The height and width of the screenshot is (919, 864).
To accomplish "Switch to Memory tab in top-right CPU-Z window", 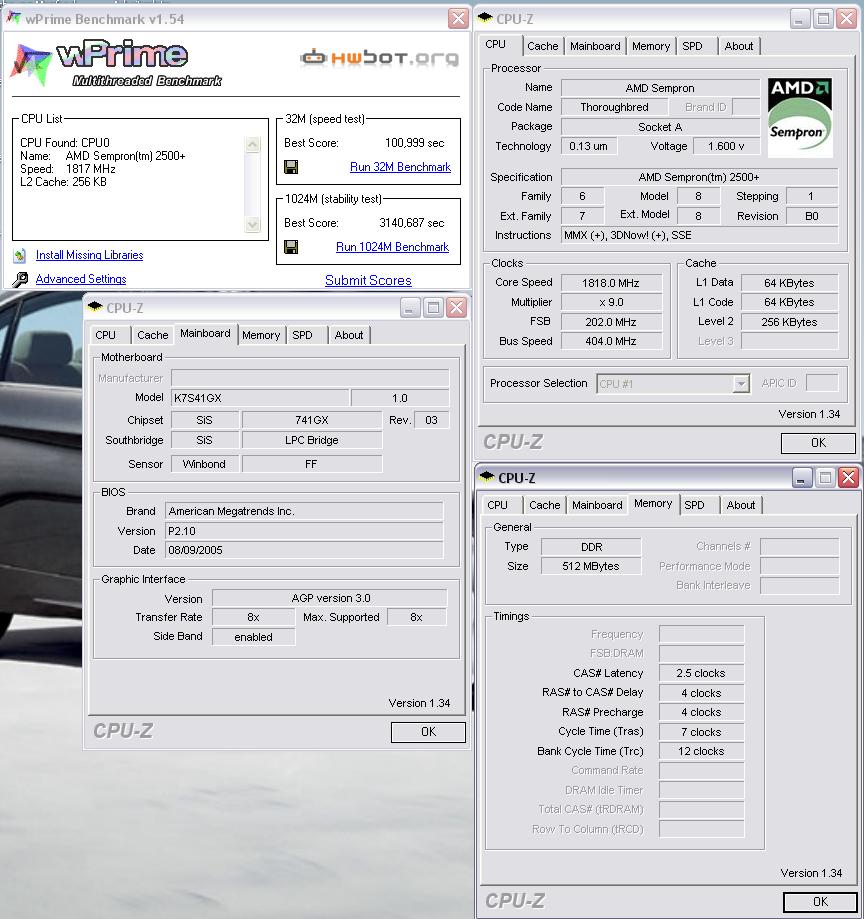I will [651, 46].
